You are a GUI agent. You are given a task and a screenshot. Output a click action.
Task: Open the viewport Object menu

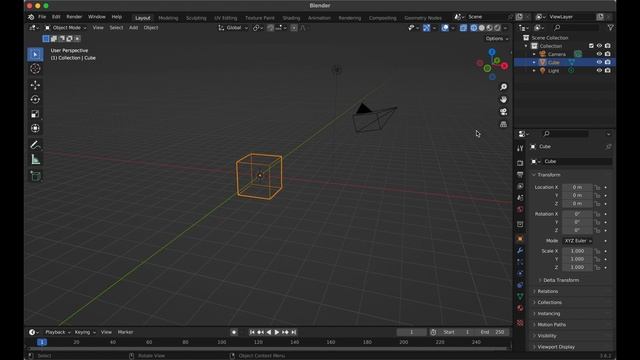pyautogui.click(x=151, y=28)
